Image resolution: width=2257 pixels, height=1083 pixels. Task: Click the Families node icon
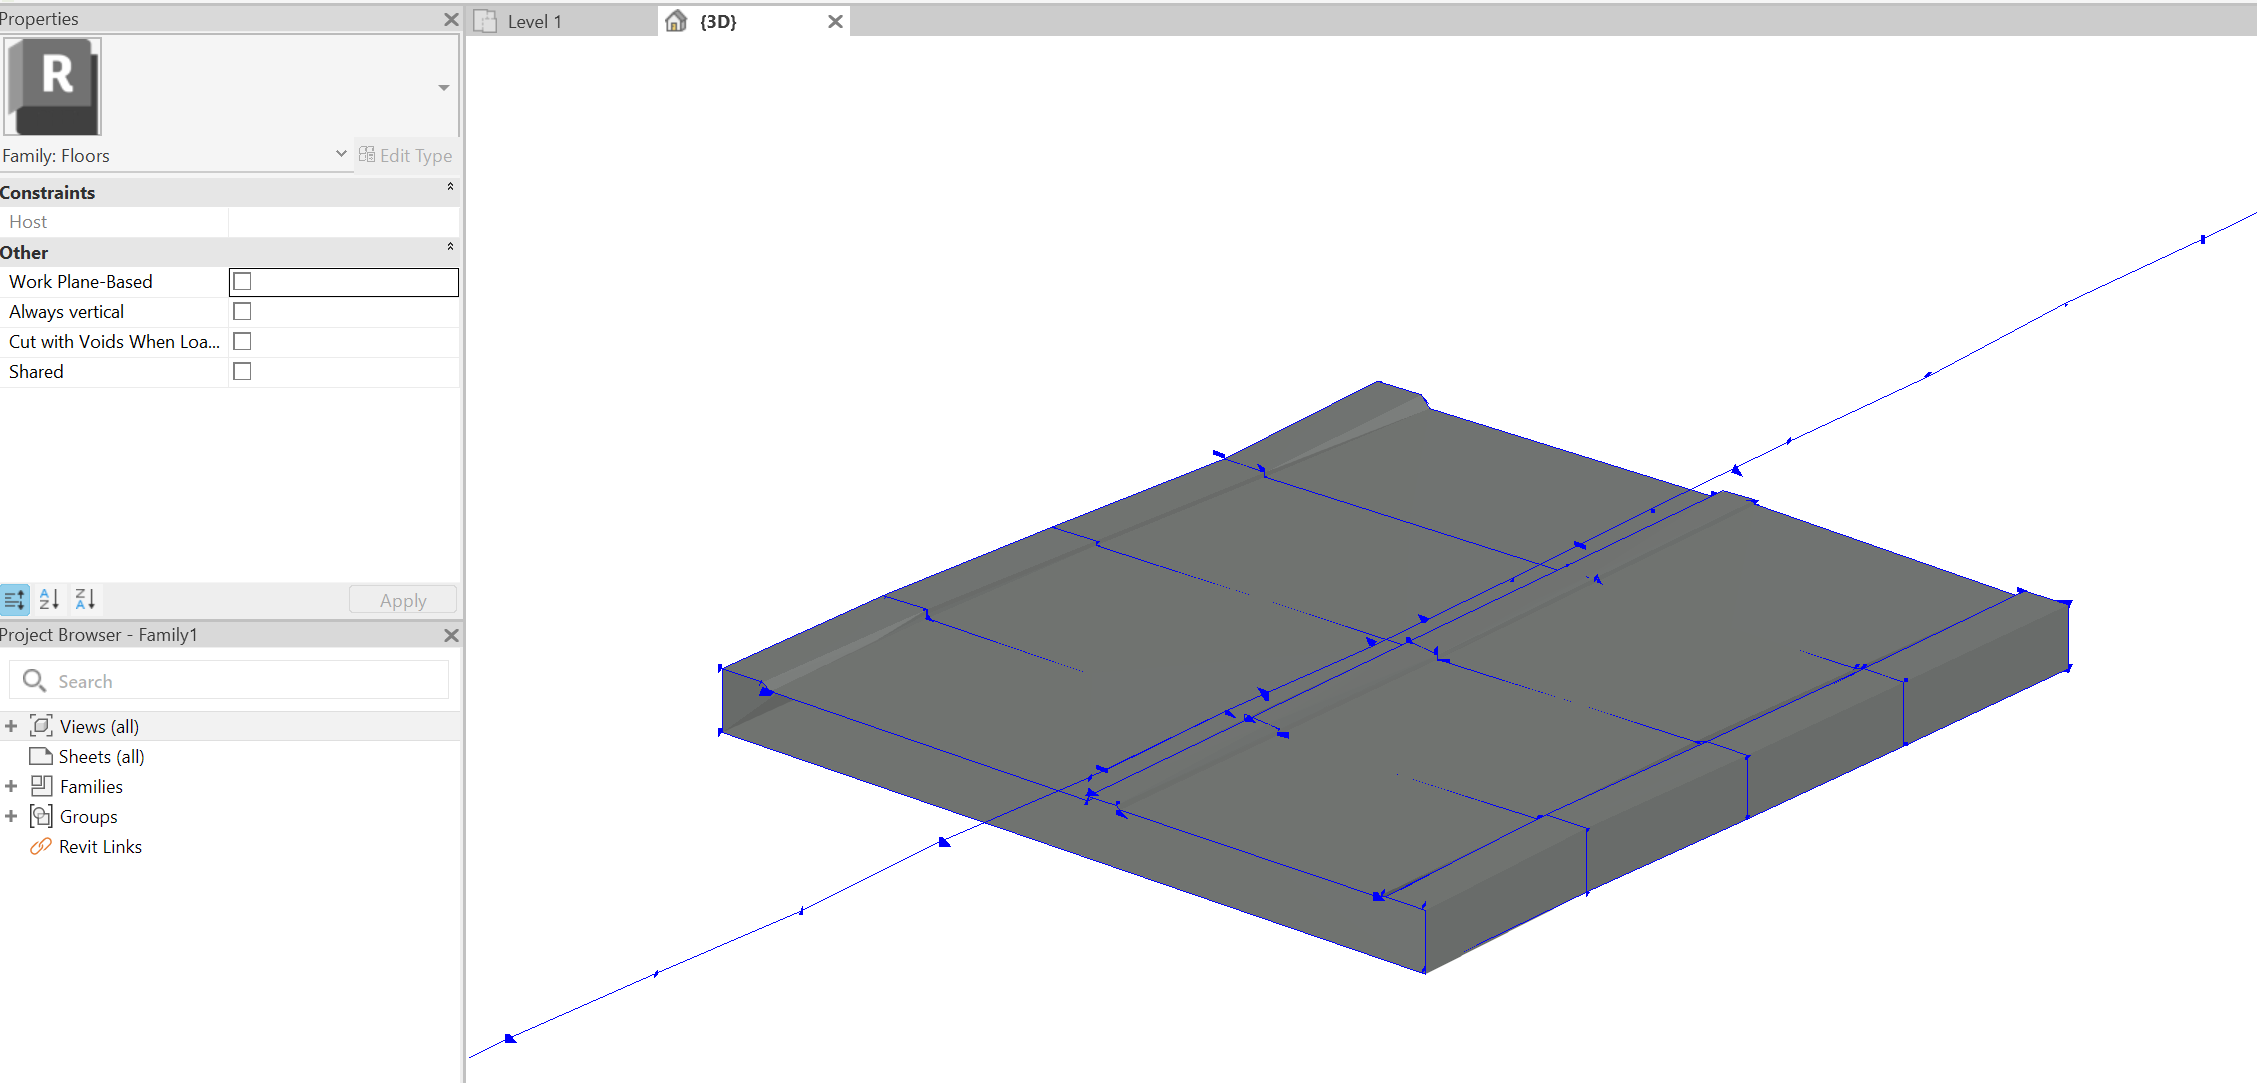click(x=41, y=786)
